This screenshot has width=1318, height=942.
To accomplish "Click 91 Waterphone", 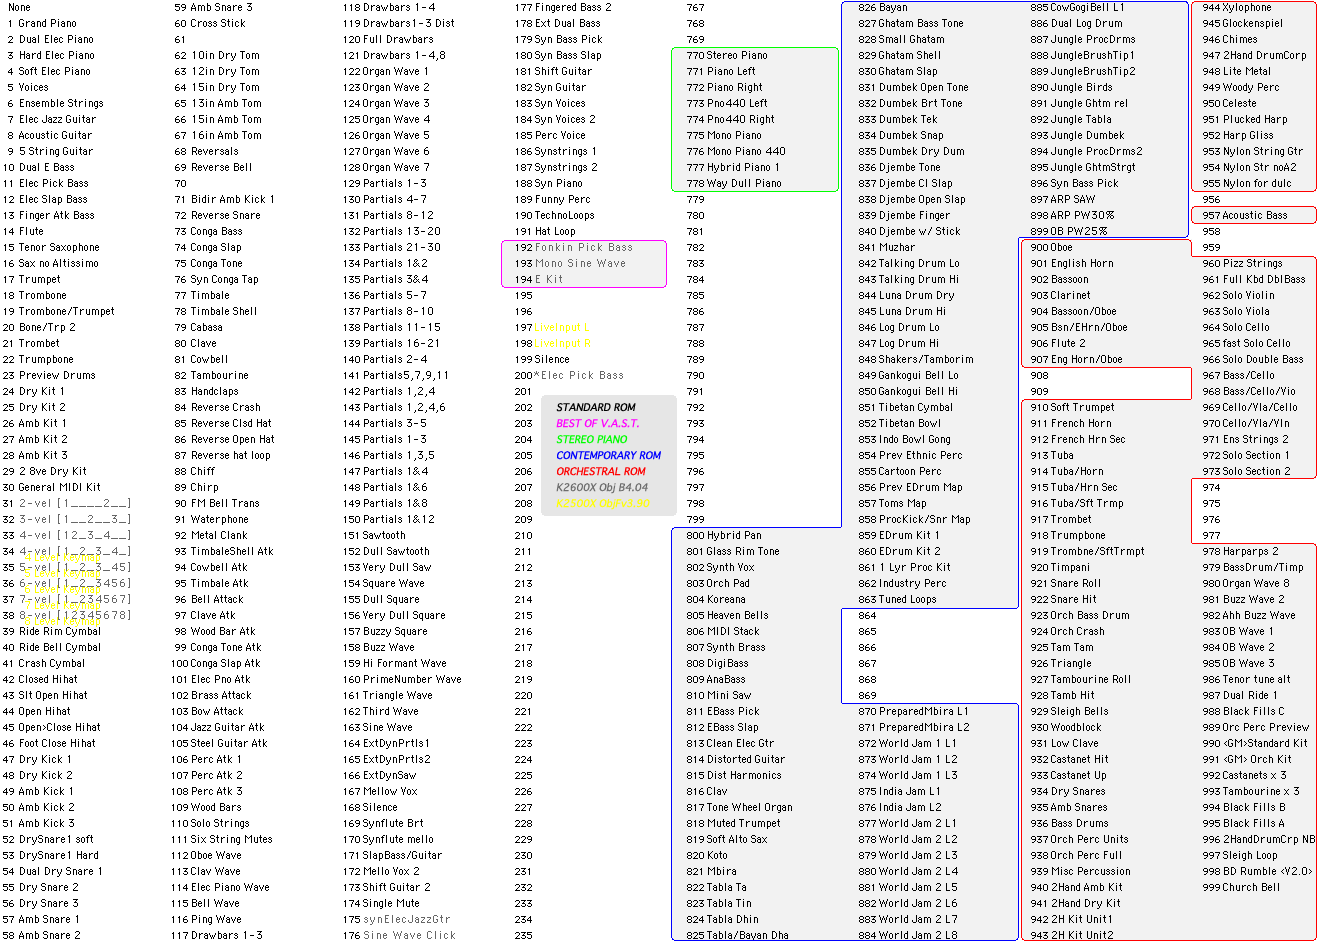I will (212, 519).
